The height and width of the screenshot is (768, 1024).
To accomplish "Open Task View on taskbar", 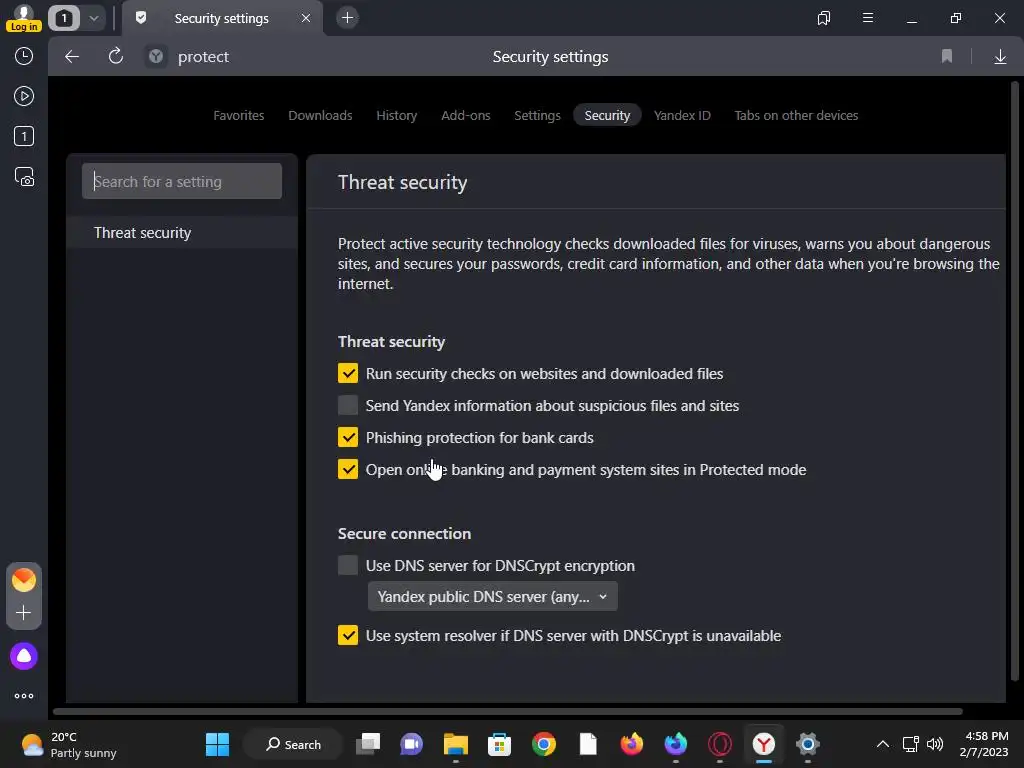I will click(x=368, y=744).
